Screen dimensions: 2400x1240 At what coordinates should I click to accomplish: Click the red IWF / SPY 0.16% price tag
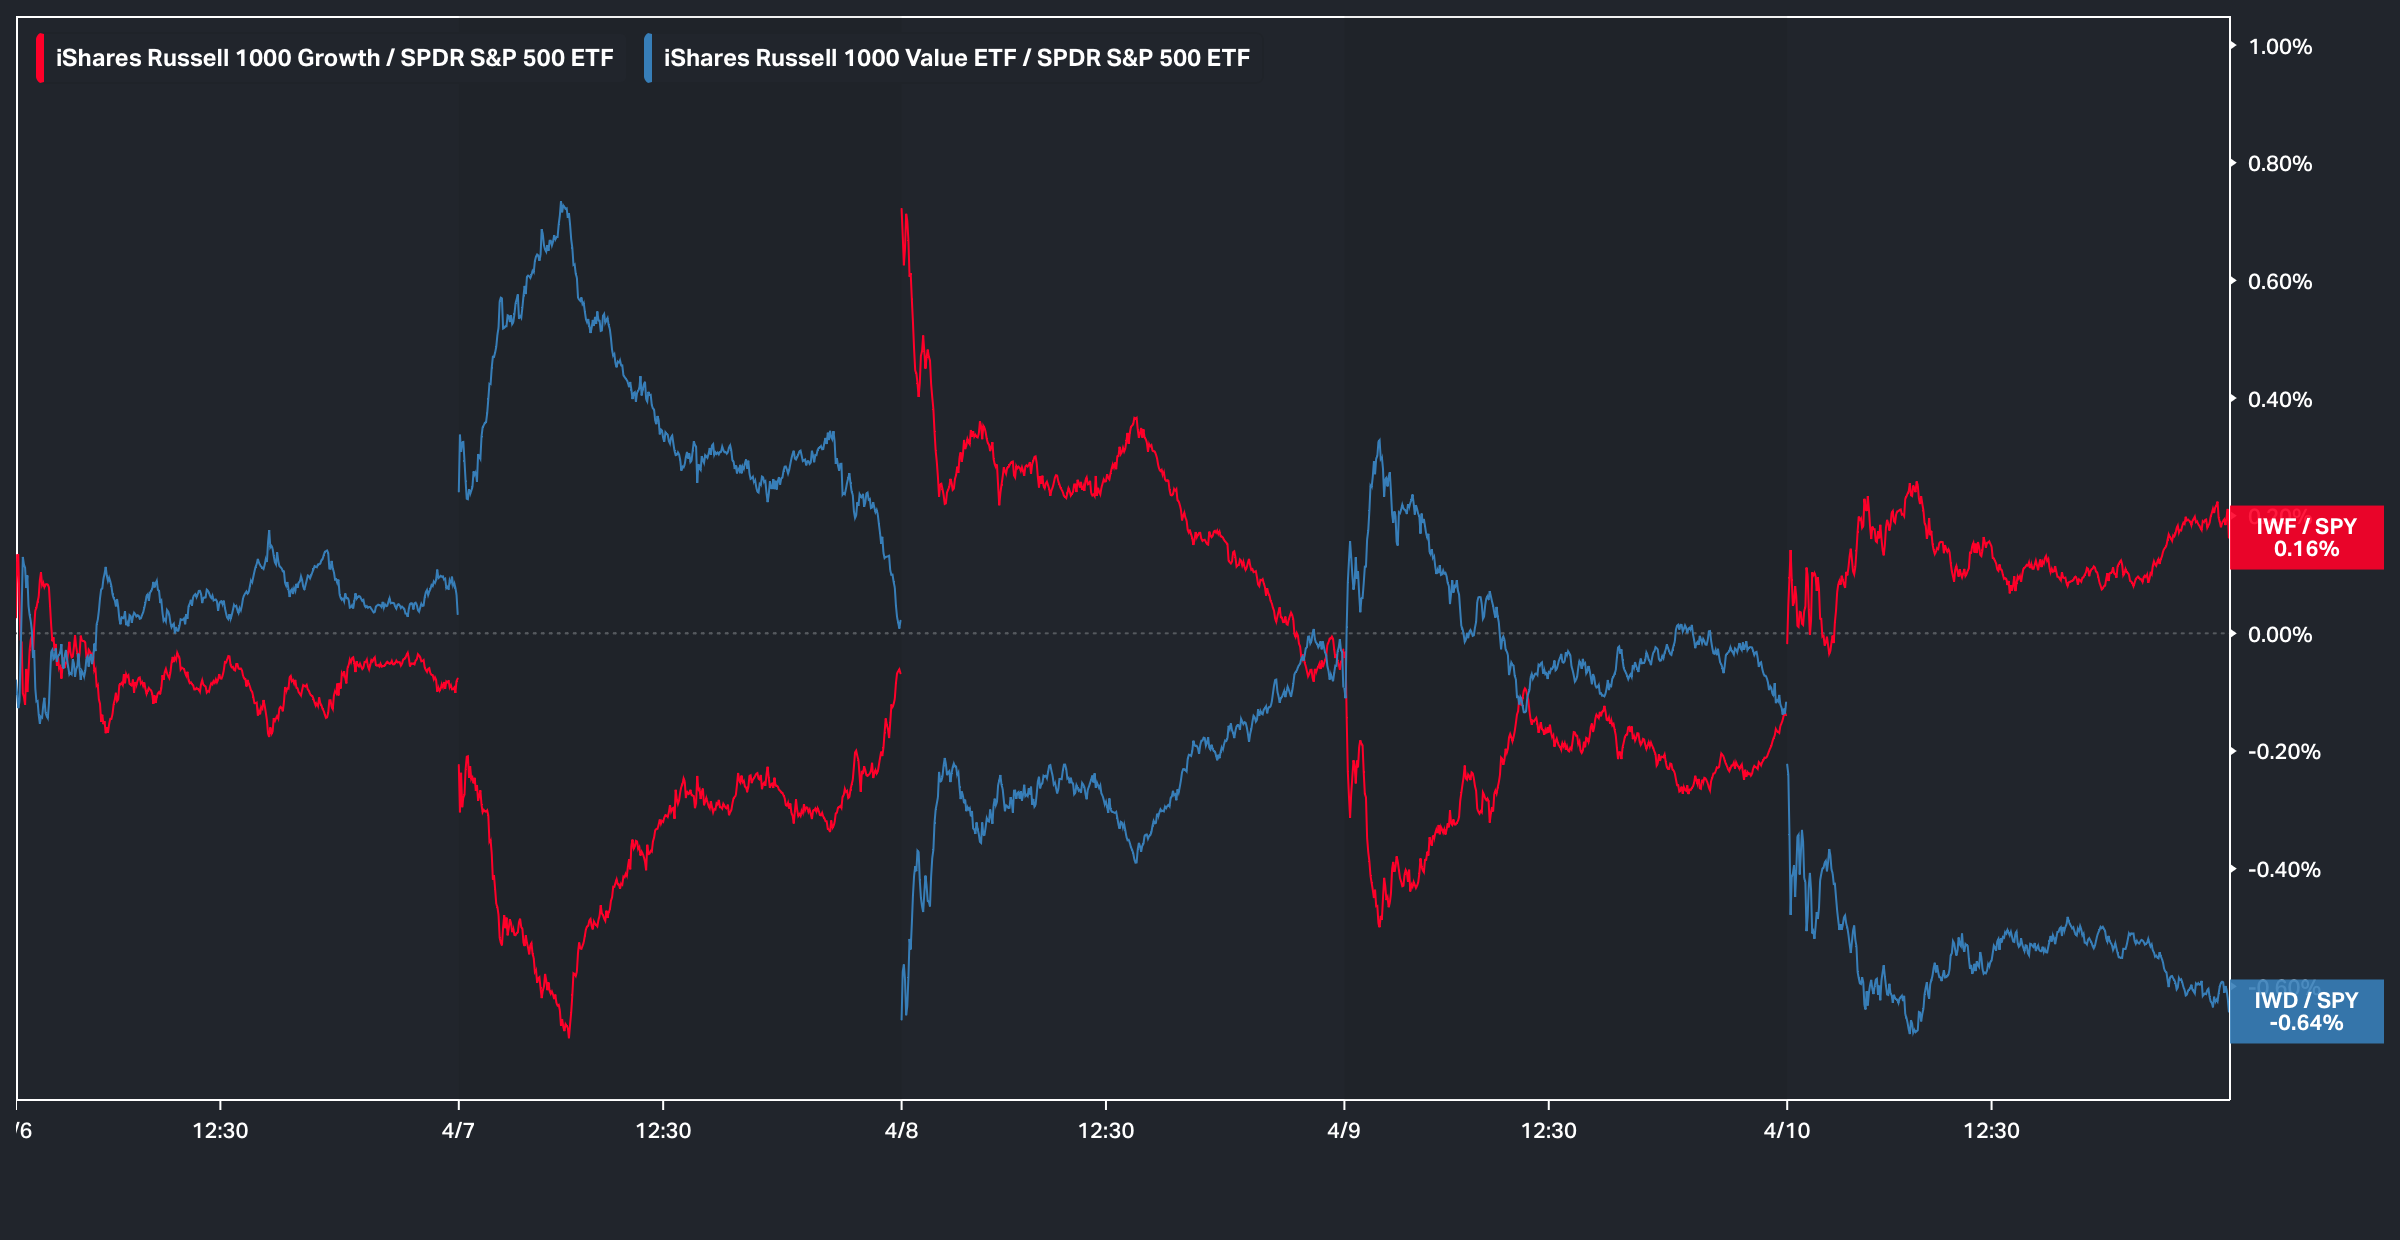pos(2306,538)
